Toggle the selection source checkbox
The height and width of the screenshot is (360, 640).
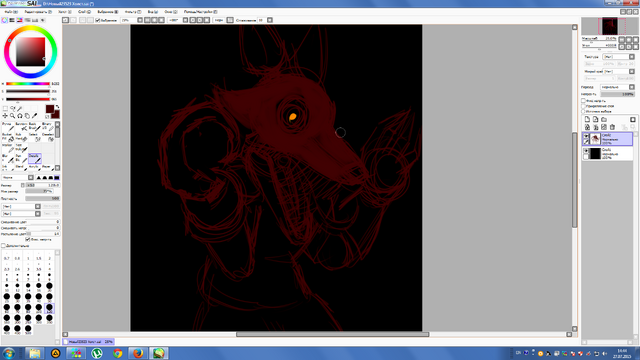point(584,111)
